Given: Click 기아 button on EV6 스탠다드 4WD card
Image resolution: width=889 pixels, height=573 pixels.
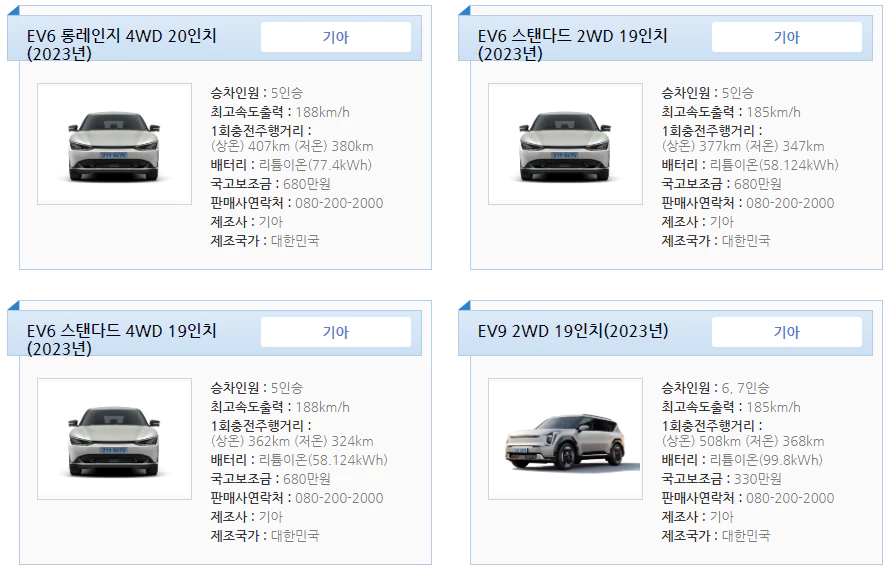Looking at the screenshot, I should tap(336, 332).
